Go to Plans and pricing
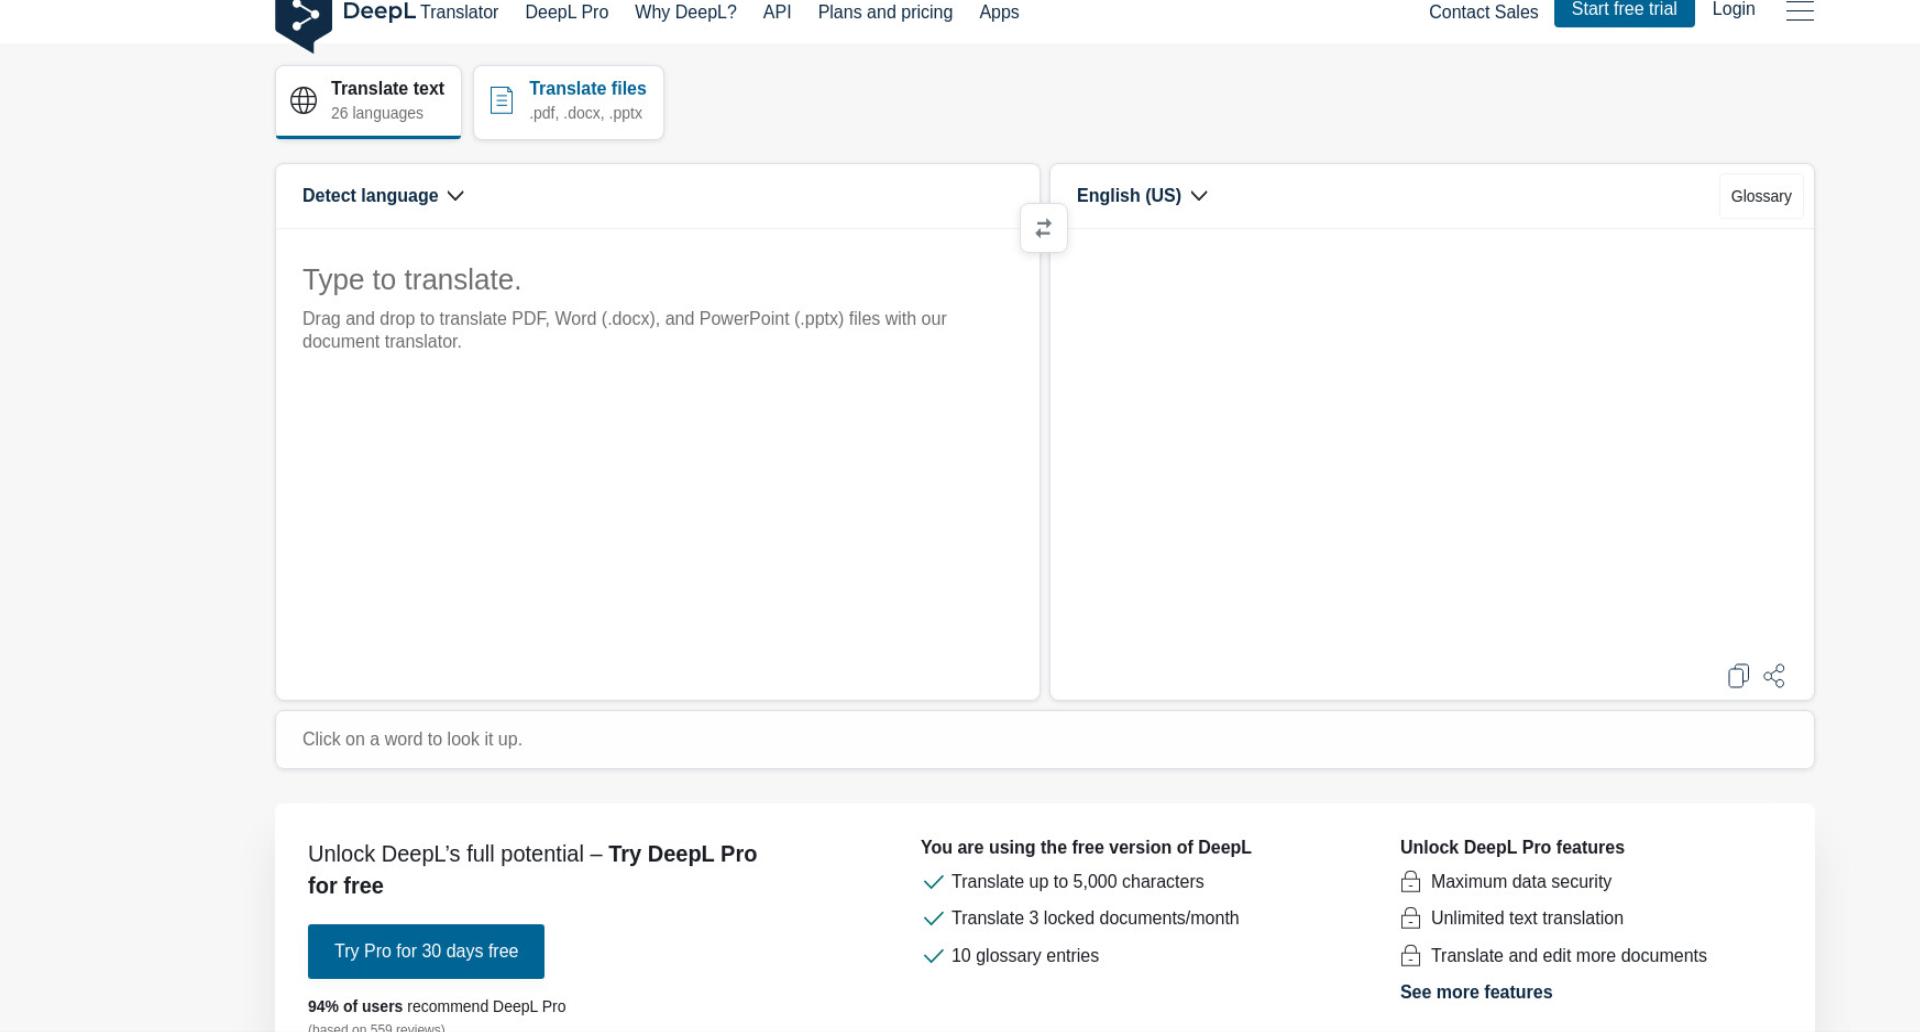This screenshot has height=1032, width=1920. coord(885,12)
